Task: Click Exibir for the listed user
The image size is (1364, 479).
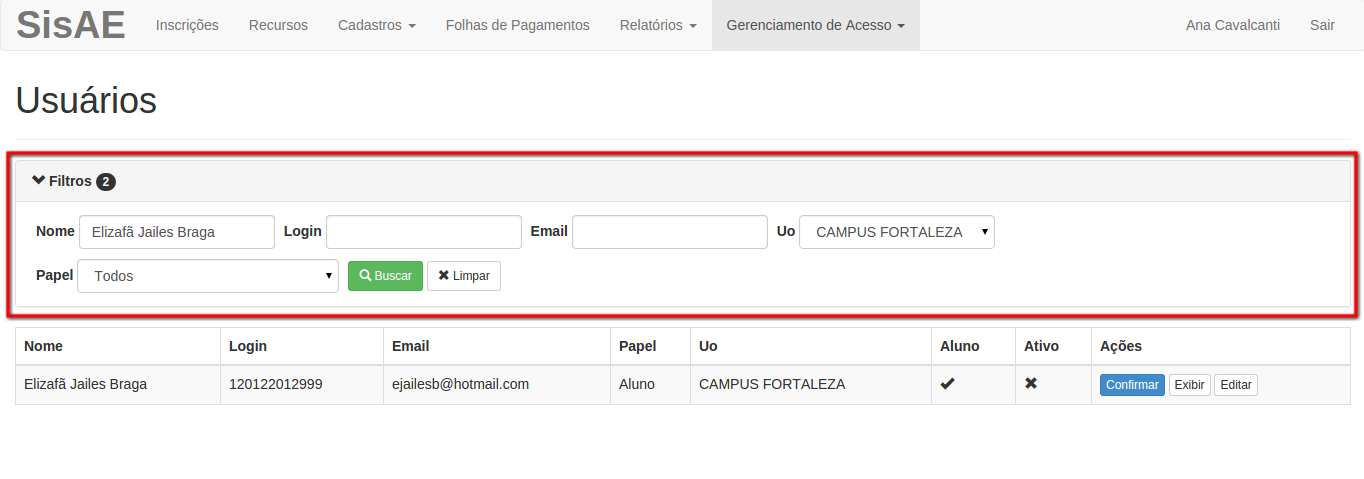Action: pyautogui.click(x=1190, y=385)
